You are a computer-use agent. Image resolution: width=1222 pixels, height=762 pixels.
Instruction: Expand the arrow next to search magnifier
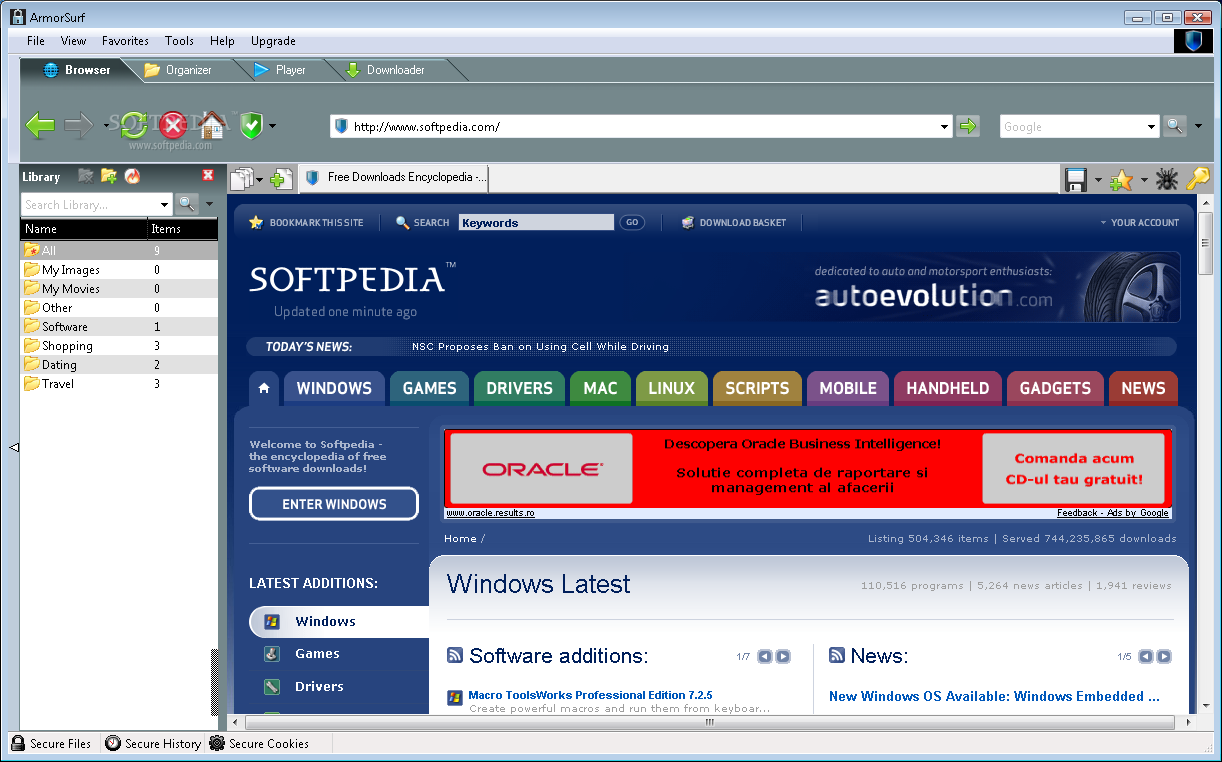point(1197,126)
